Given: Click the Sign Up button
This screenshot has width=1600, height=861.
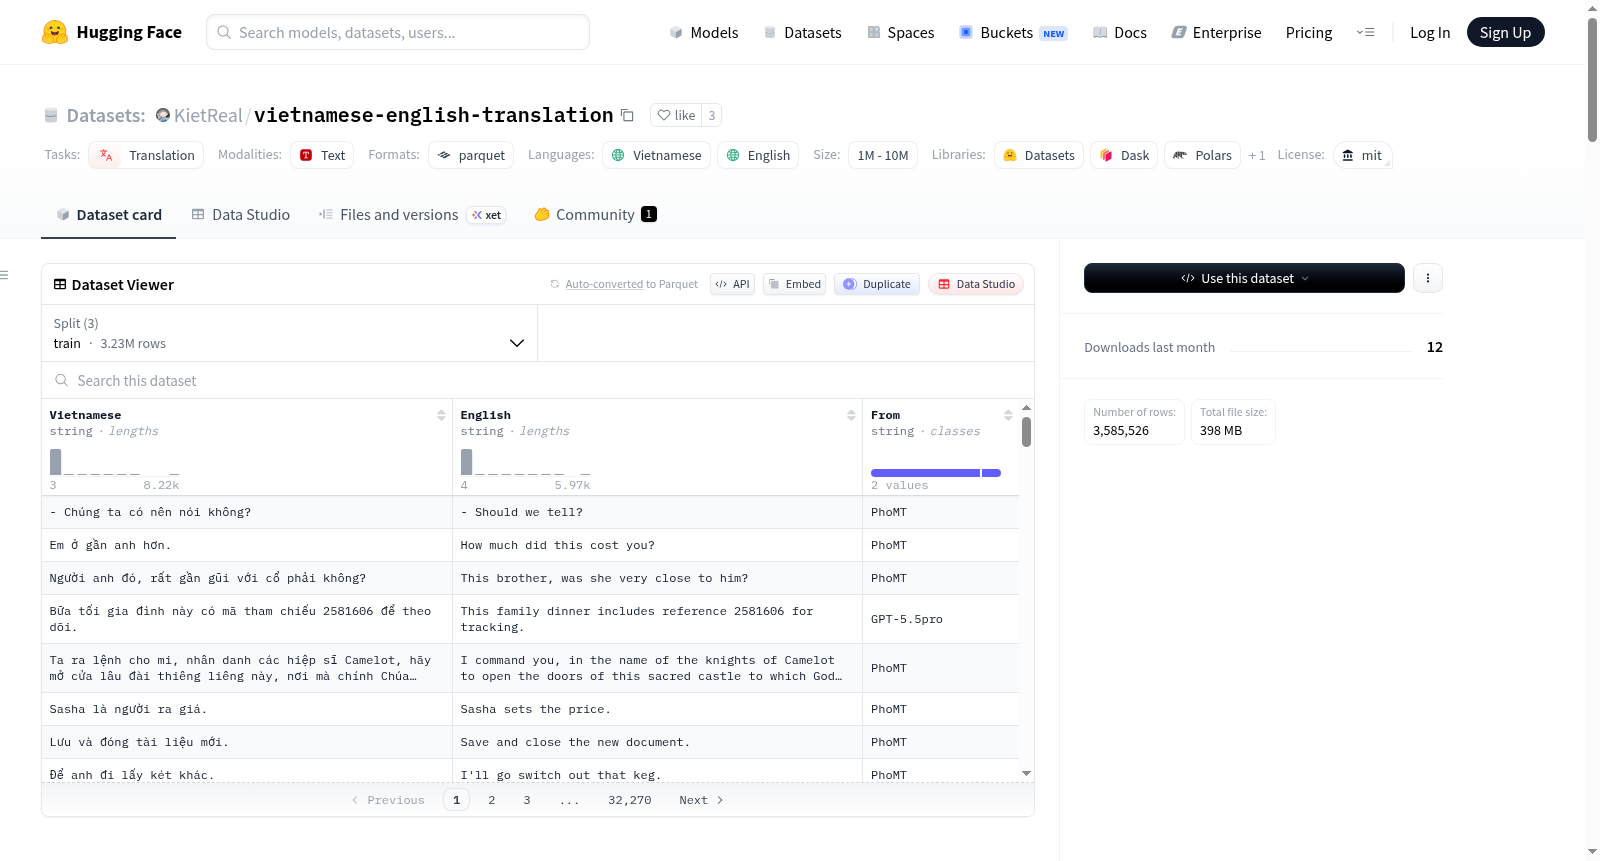Looking at the screenshot, I should [x=1505, y=32].
